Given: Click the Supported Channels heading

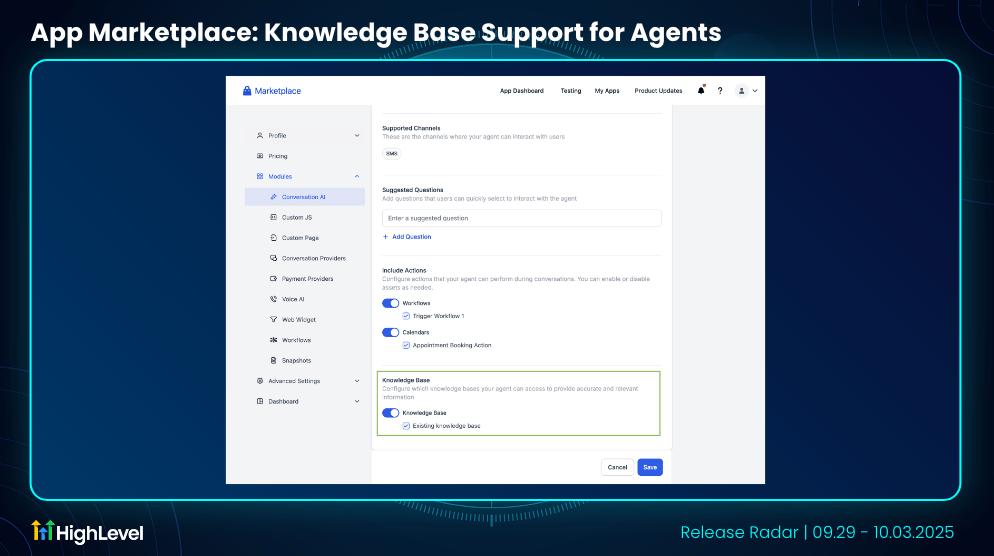Looking at the screenshot, I should (411, 128).
